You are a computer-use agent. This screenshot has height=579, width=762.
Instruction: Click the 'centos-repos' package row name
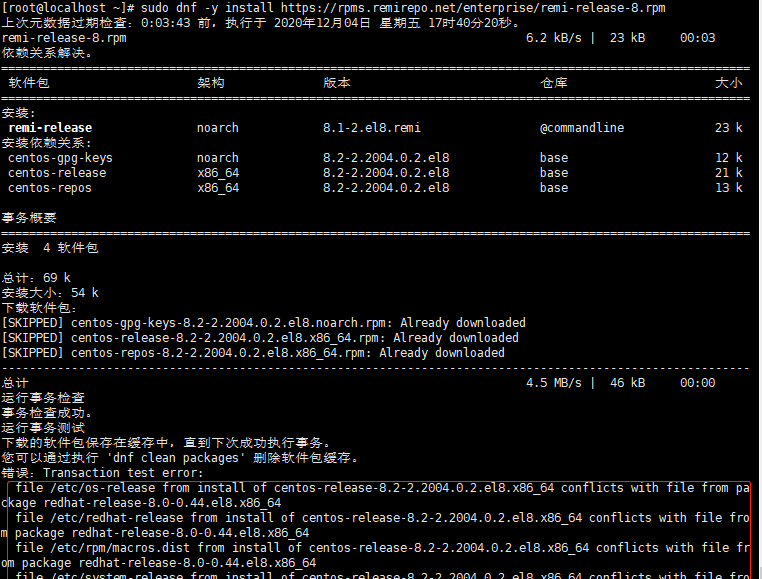pos(50,188)
